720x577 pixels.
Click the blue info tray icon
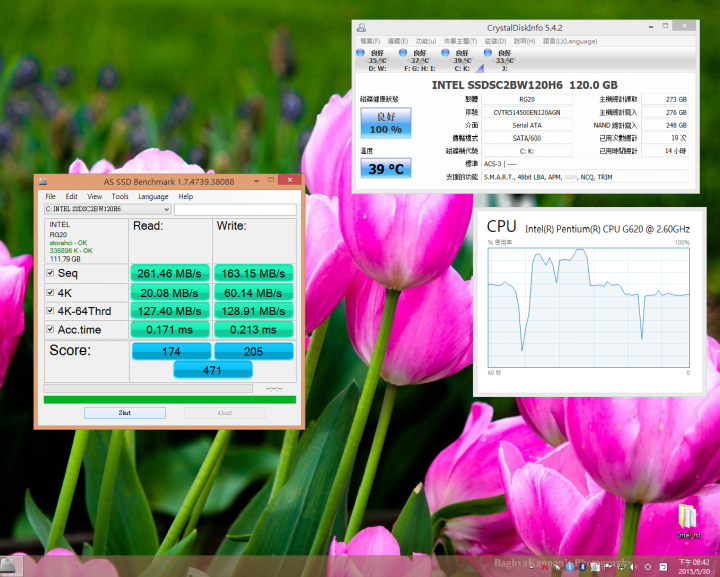click(570, 567)
